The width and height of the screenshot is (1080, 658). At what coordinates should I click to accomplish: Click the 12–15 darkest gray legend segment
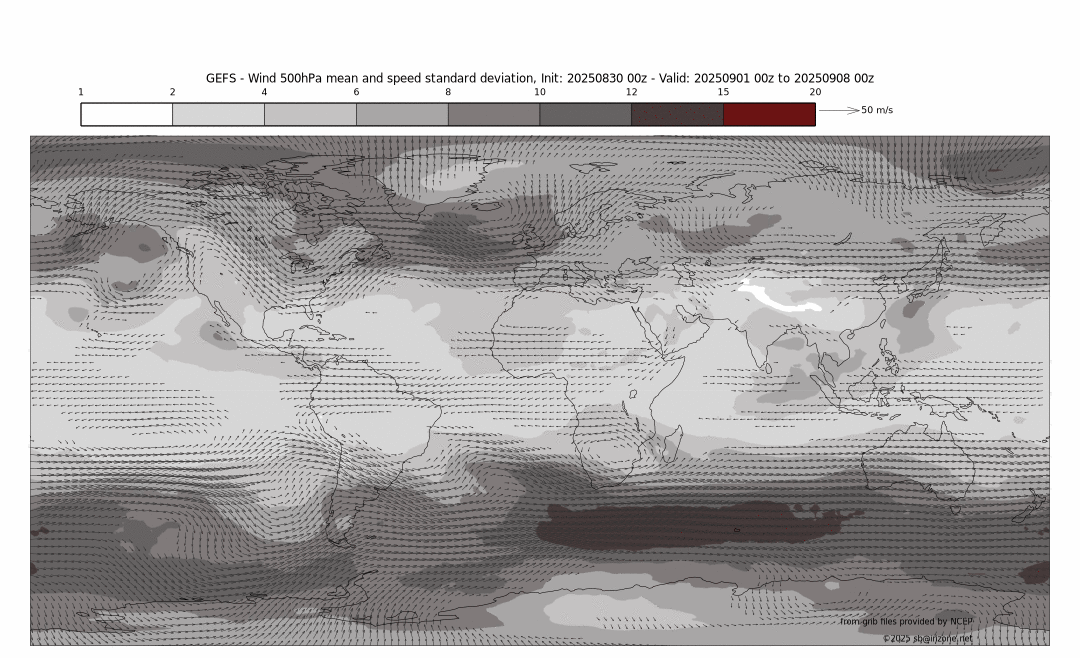[677, 114]
